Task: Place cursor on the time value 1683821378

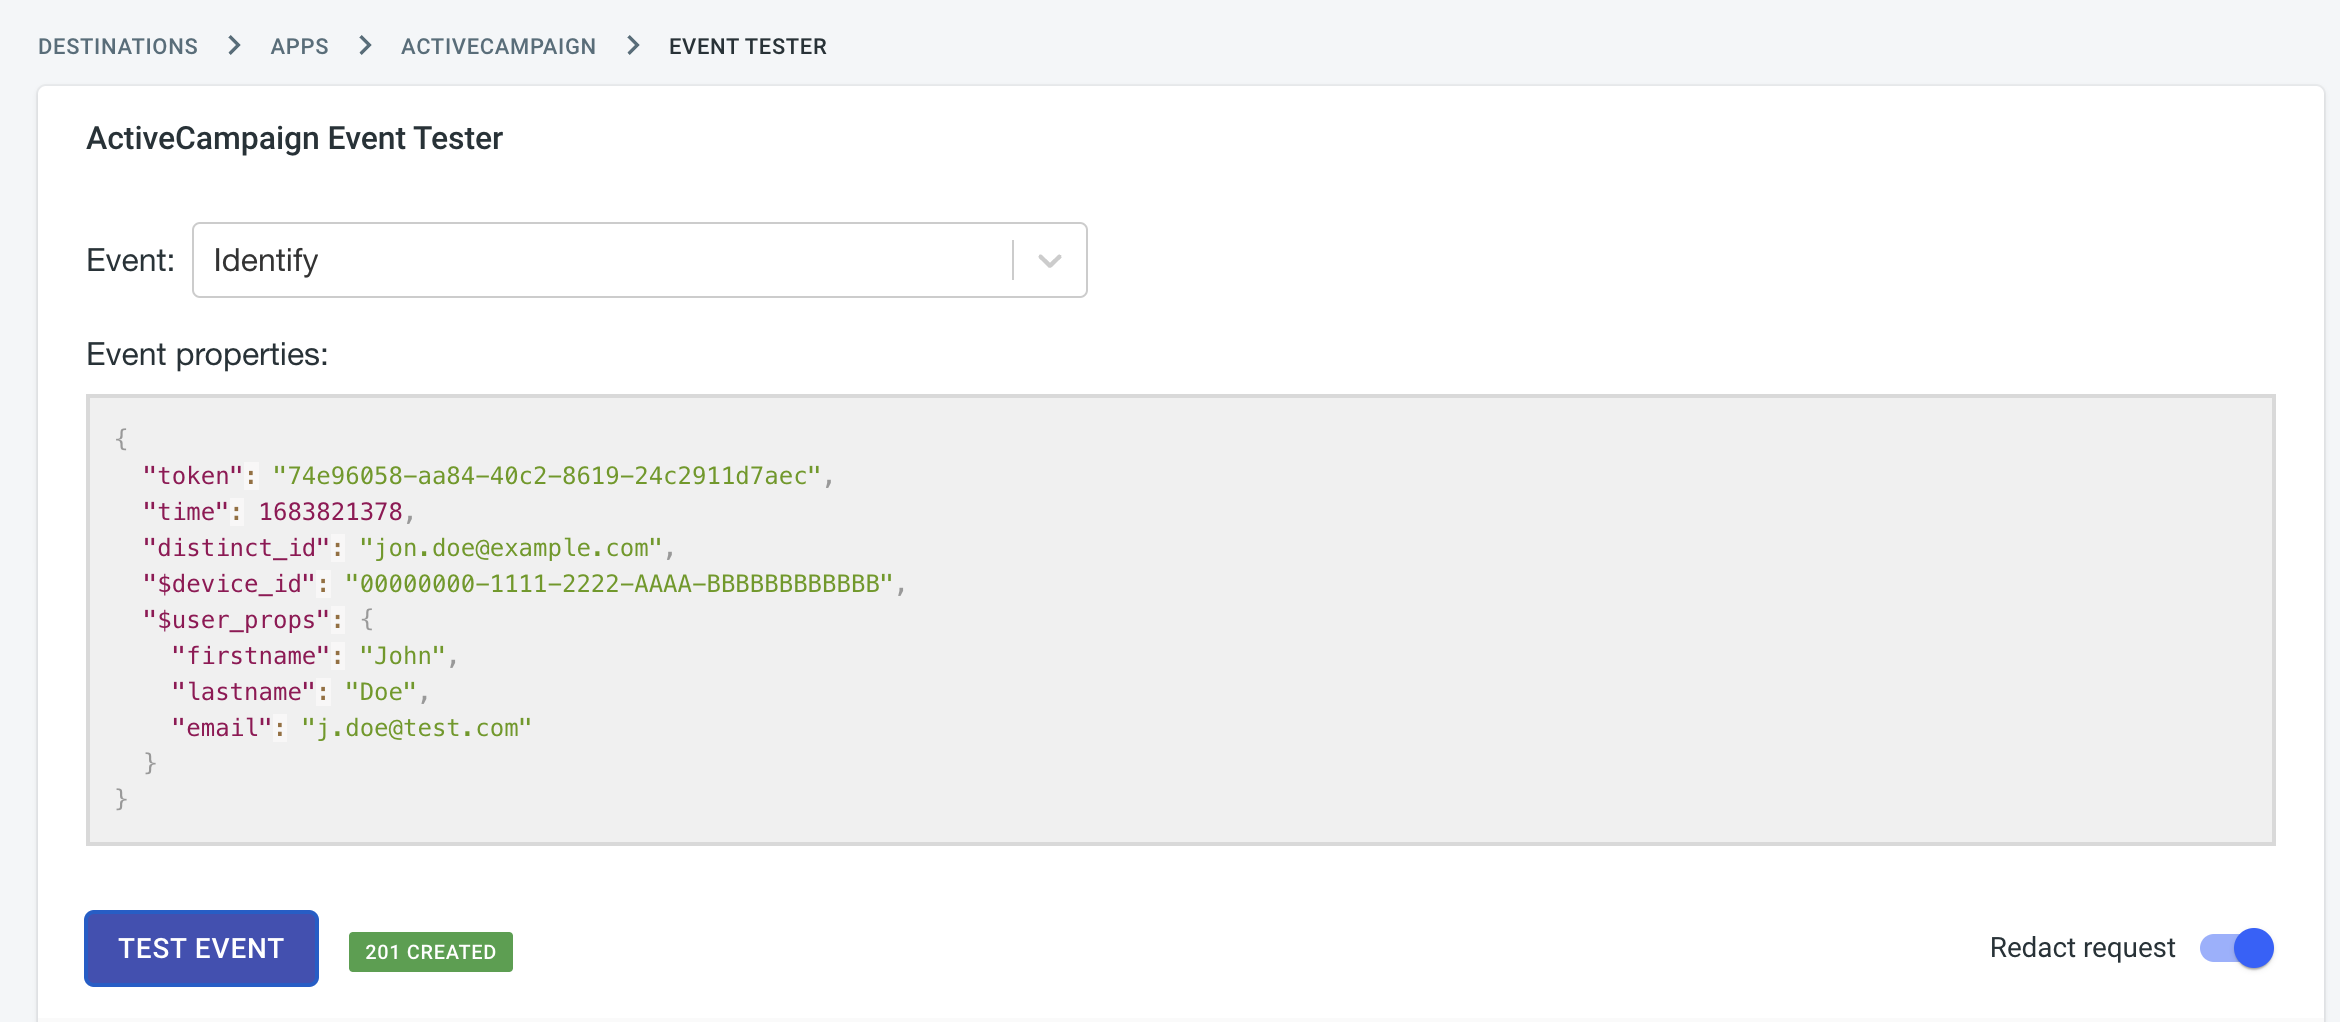Action: pyautogui.click(x=330, y=512)
